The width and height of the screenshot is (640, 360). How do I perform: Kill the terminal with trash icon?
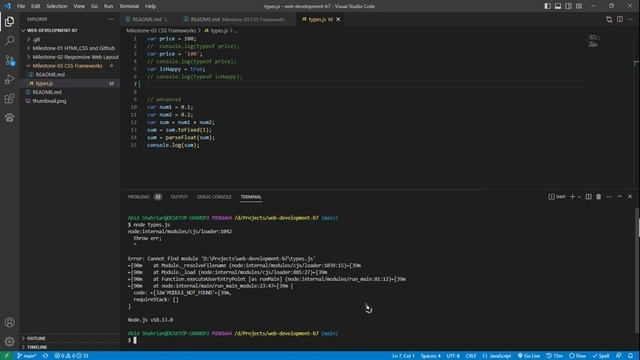tap(598, 197)
